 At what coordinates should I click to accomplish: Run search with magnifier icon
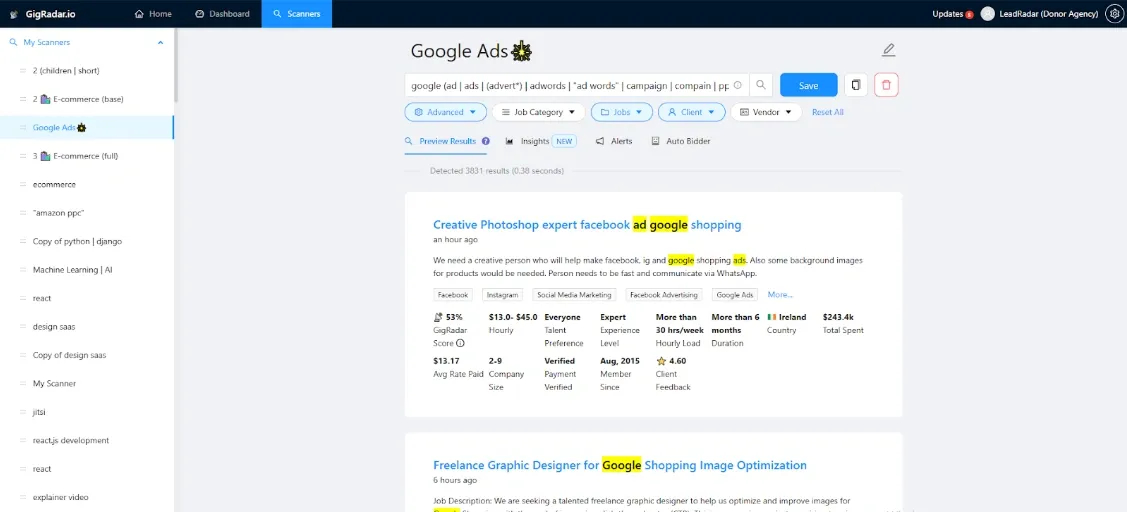pyautogui.click(x=761, y=85)
